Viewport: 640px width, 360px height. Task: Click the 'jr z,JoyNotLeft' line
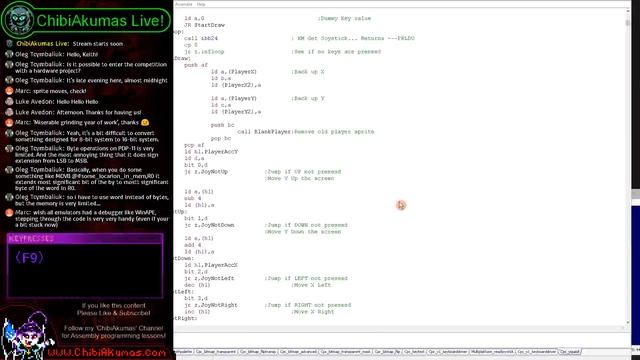click(x=209, y=278)
